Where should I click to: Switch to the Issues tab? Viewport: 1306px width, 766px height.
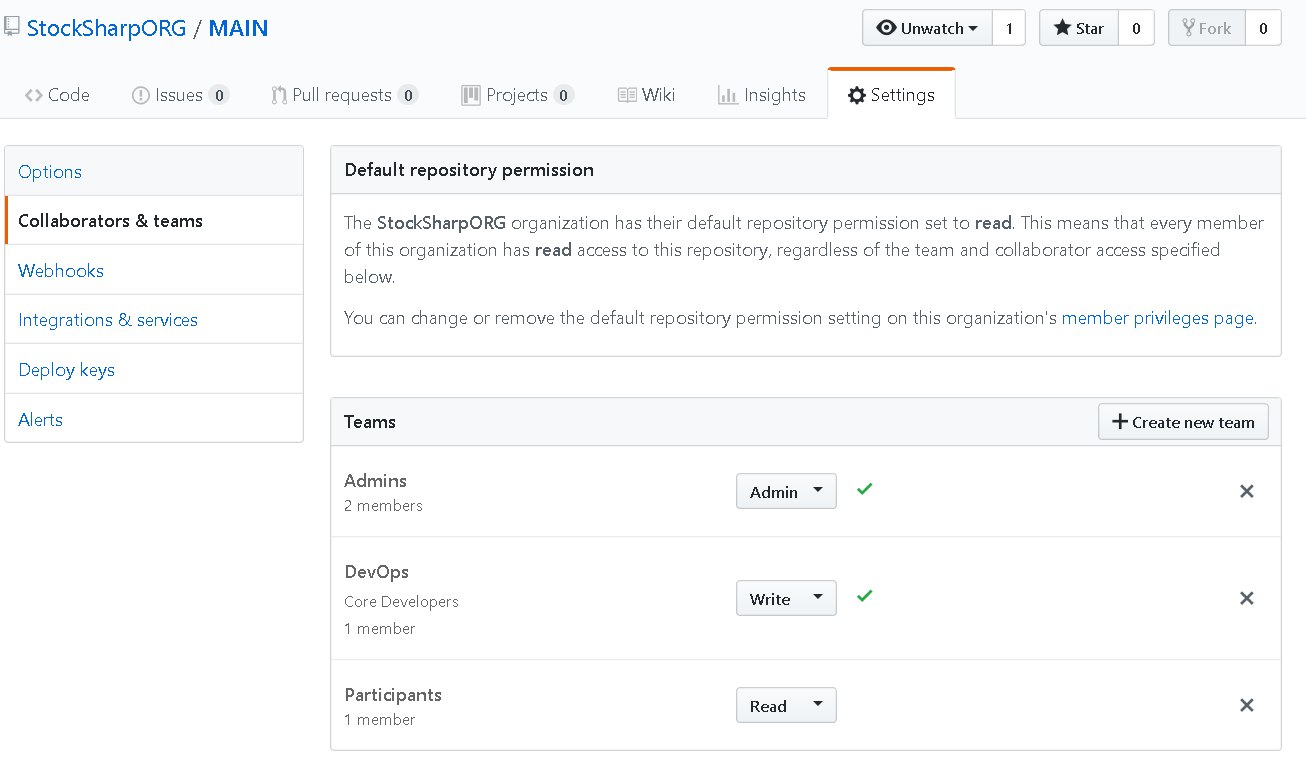click(x=180, y=95)
